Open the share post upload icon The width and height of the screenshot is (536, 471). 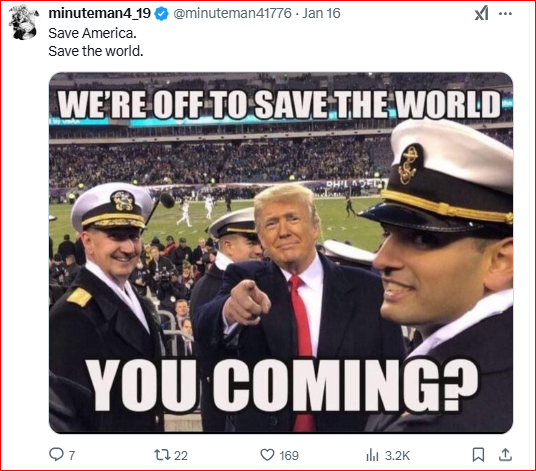[505, 455]
